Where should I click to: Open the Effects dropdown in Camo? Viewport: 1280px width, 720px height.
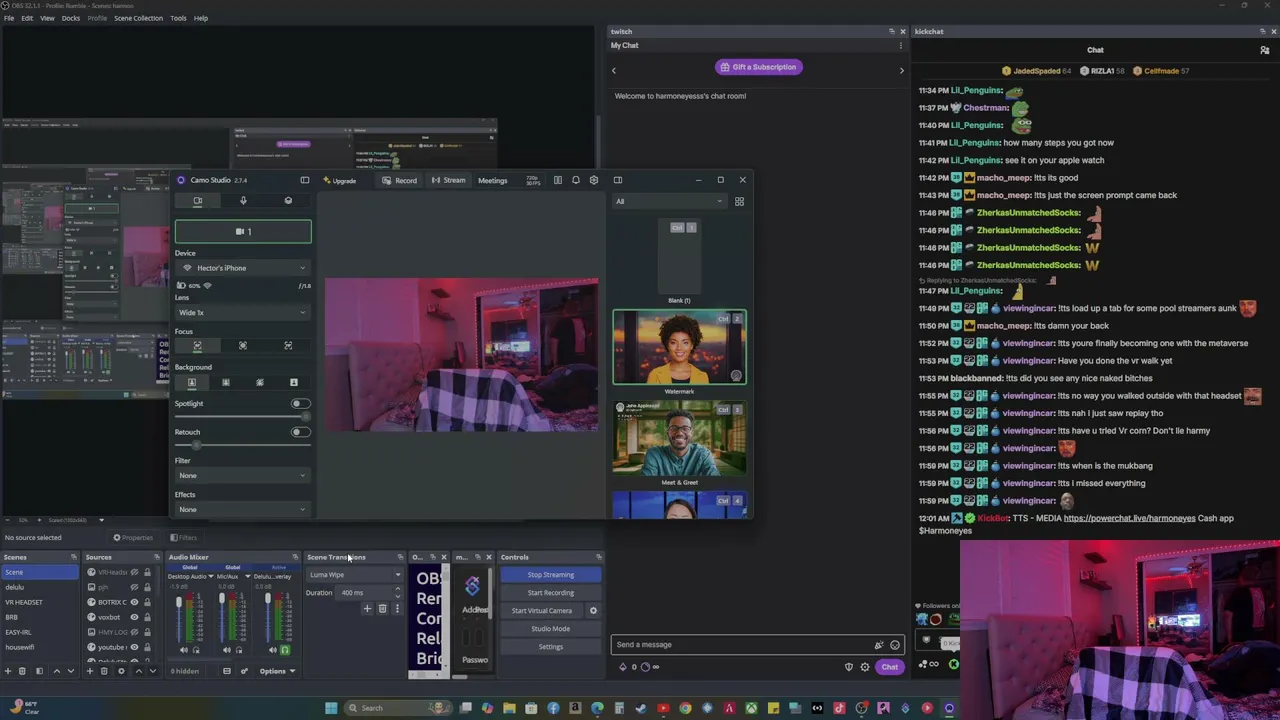click(x=243, y=510)
